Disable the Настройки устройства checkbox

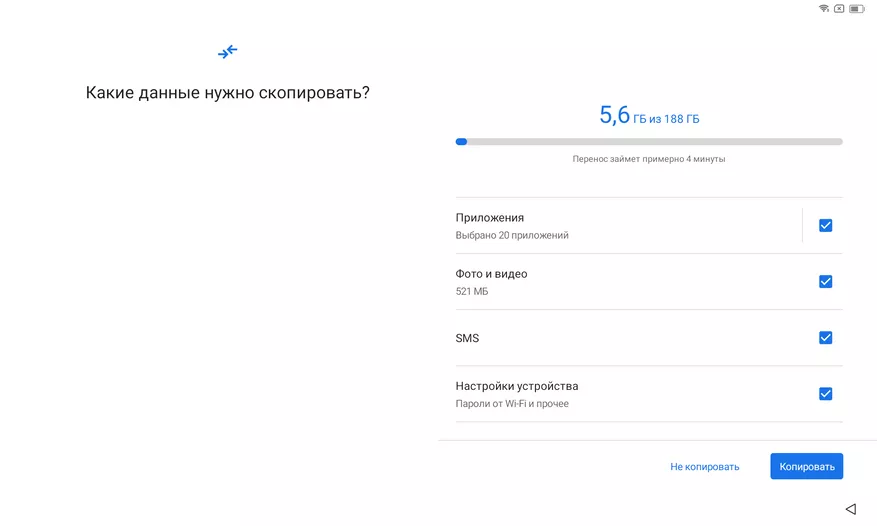825,394
